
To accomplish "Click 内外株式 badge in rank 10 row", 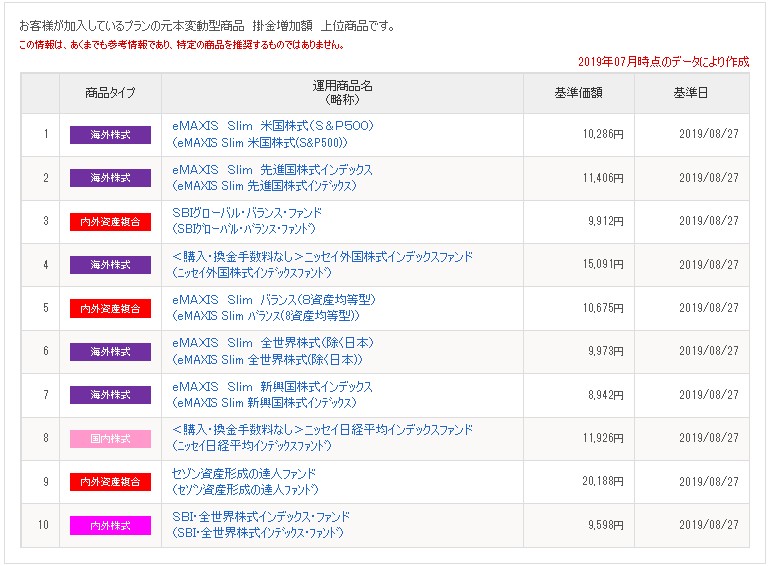I will pos(110,525).
